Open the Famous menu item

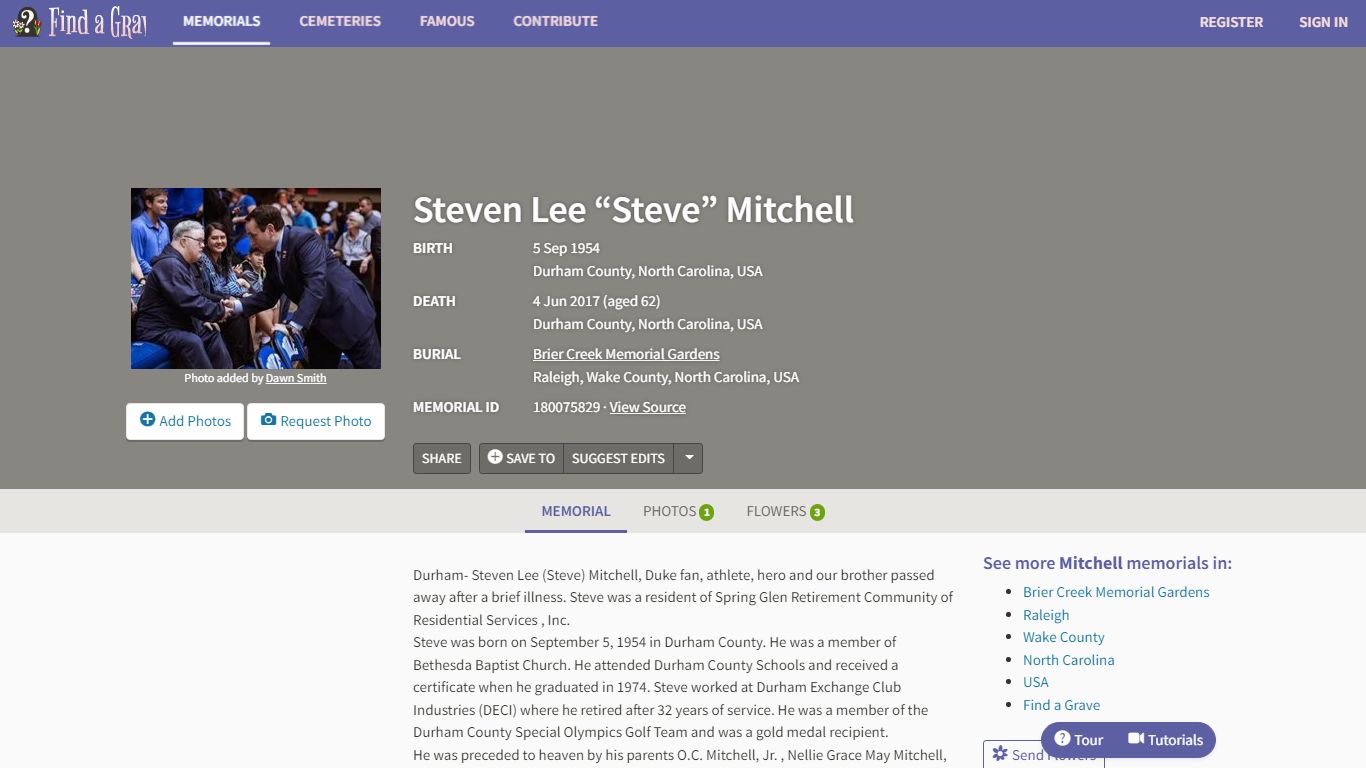(447, 21)
